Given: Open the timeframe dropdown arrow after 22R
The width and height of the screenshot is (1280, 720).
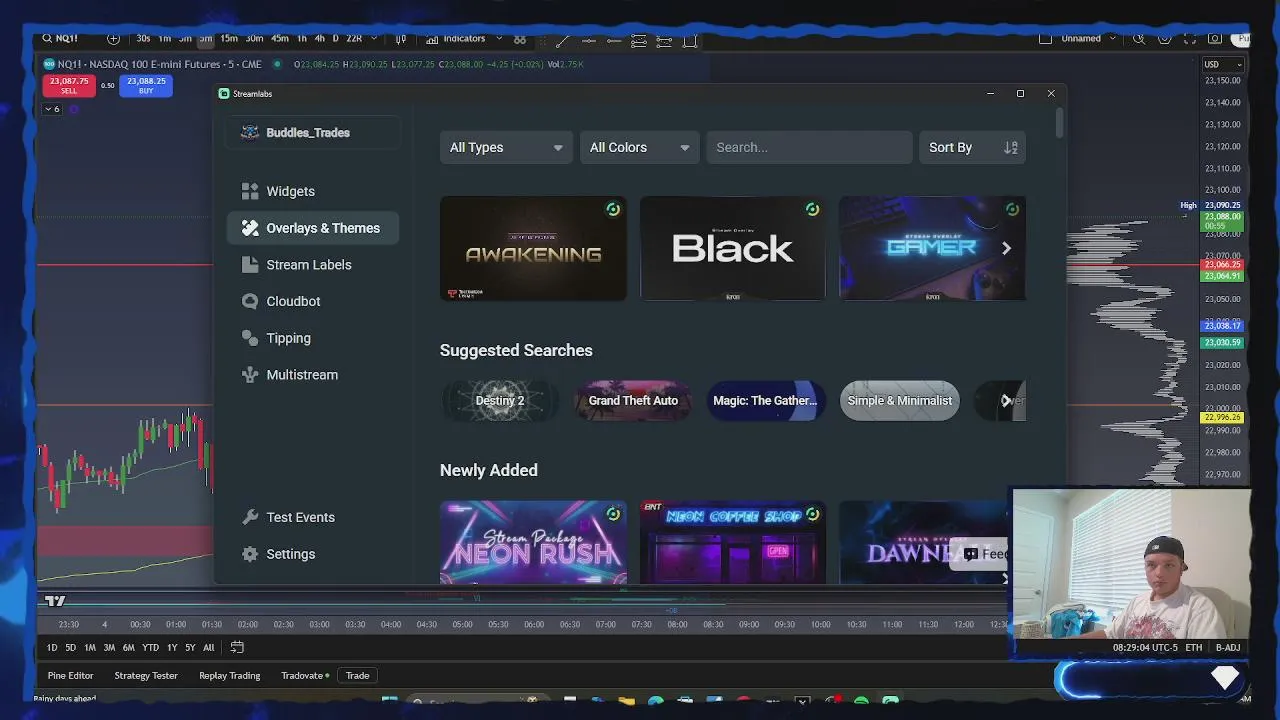Looking at the screenshot, I should click(374, 38).
